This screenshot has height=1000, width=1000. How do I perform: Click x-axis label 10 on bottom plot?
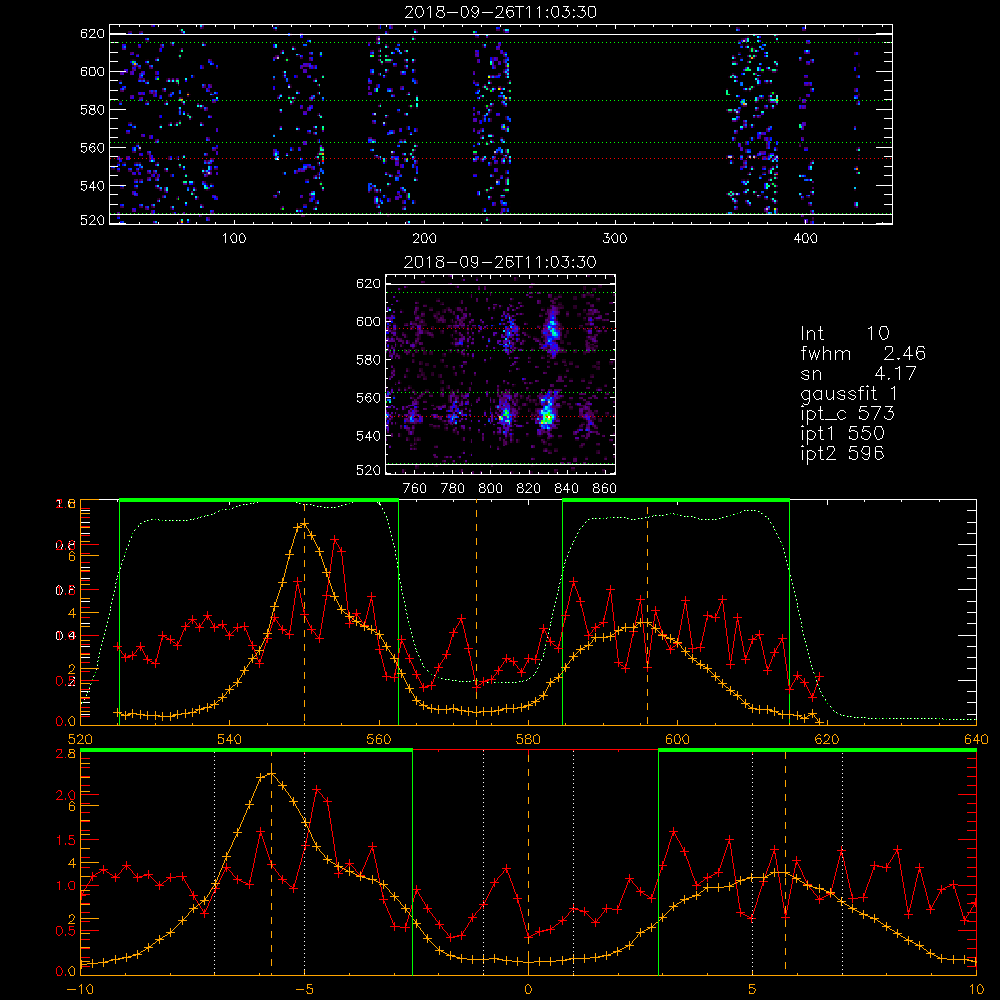976,989
